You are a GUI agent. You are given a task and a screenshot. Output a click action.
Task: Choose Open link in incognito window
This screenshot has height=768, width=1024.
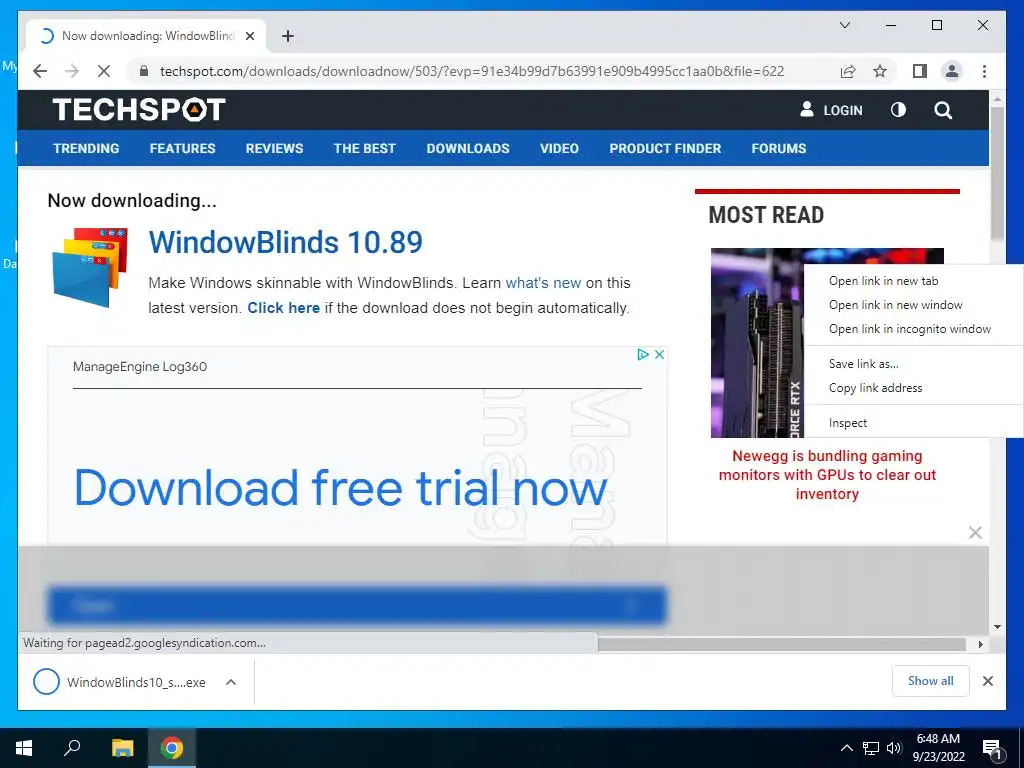913,329
